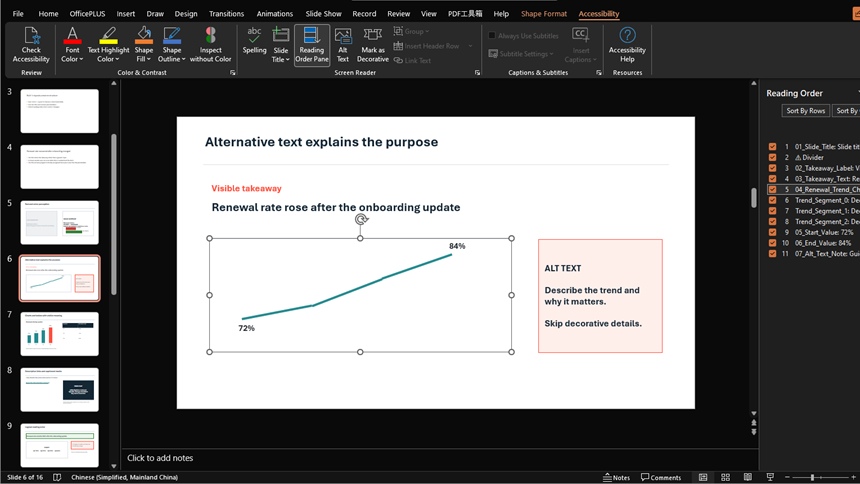Expand Insert Header Row options arrow

470,46
